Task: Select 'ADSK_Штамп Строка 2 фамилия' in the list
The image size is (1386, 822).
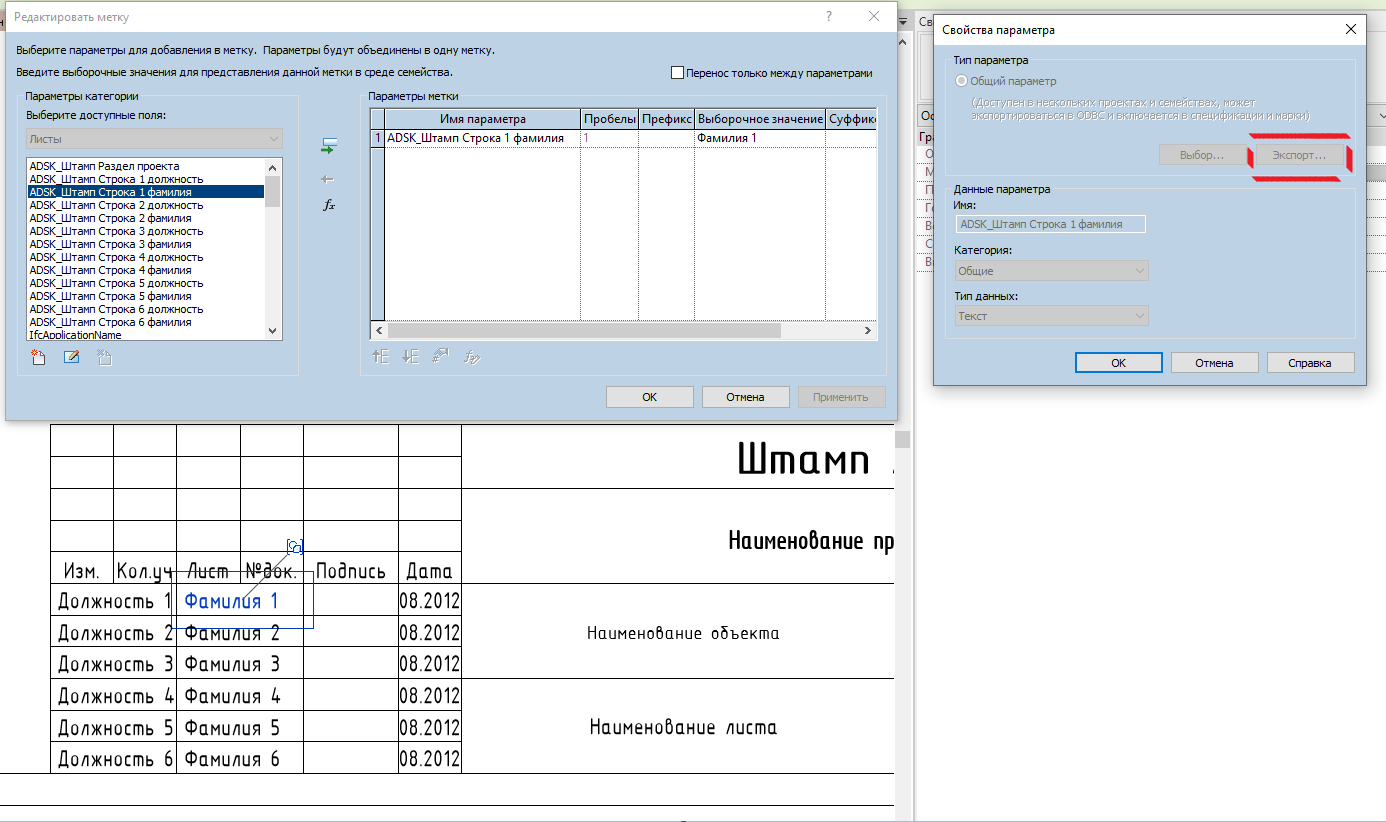Action: click(110, 218)
